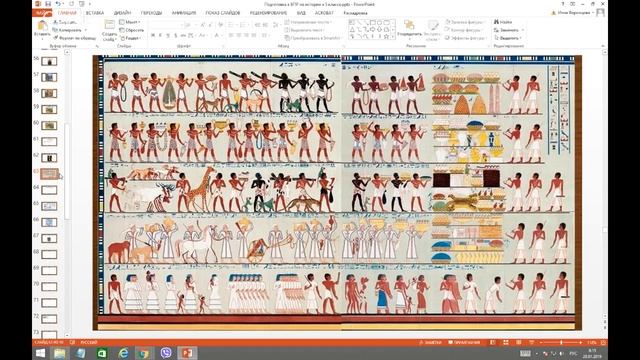Image resolution: width=640 pixels, height=360 pixels.
Task: Click the New Slide (Создать слайд) icon
Action: tap(109, 24)
